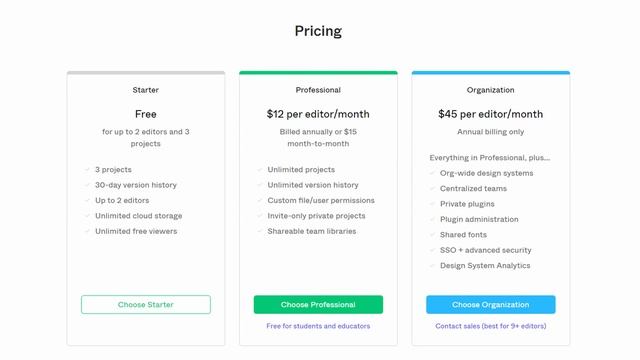640x360 pixels.
Task: Click checkmark beside Unlimited projects
Action: click(260, 169)
